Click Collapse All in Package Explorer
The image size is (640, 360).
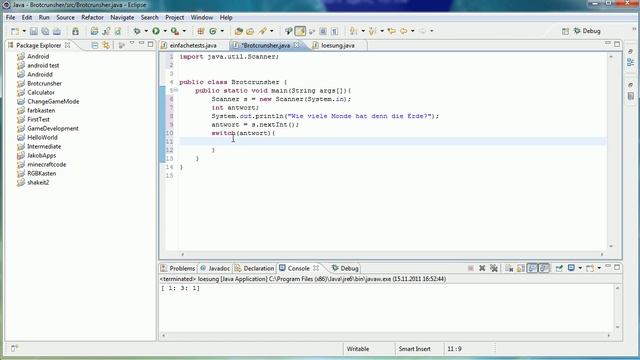[x=95, y=45]
